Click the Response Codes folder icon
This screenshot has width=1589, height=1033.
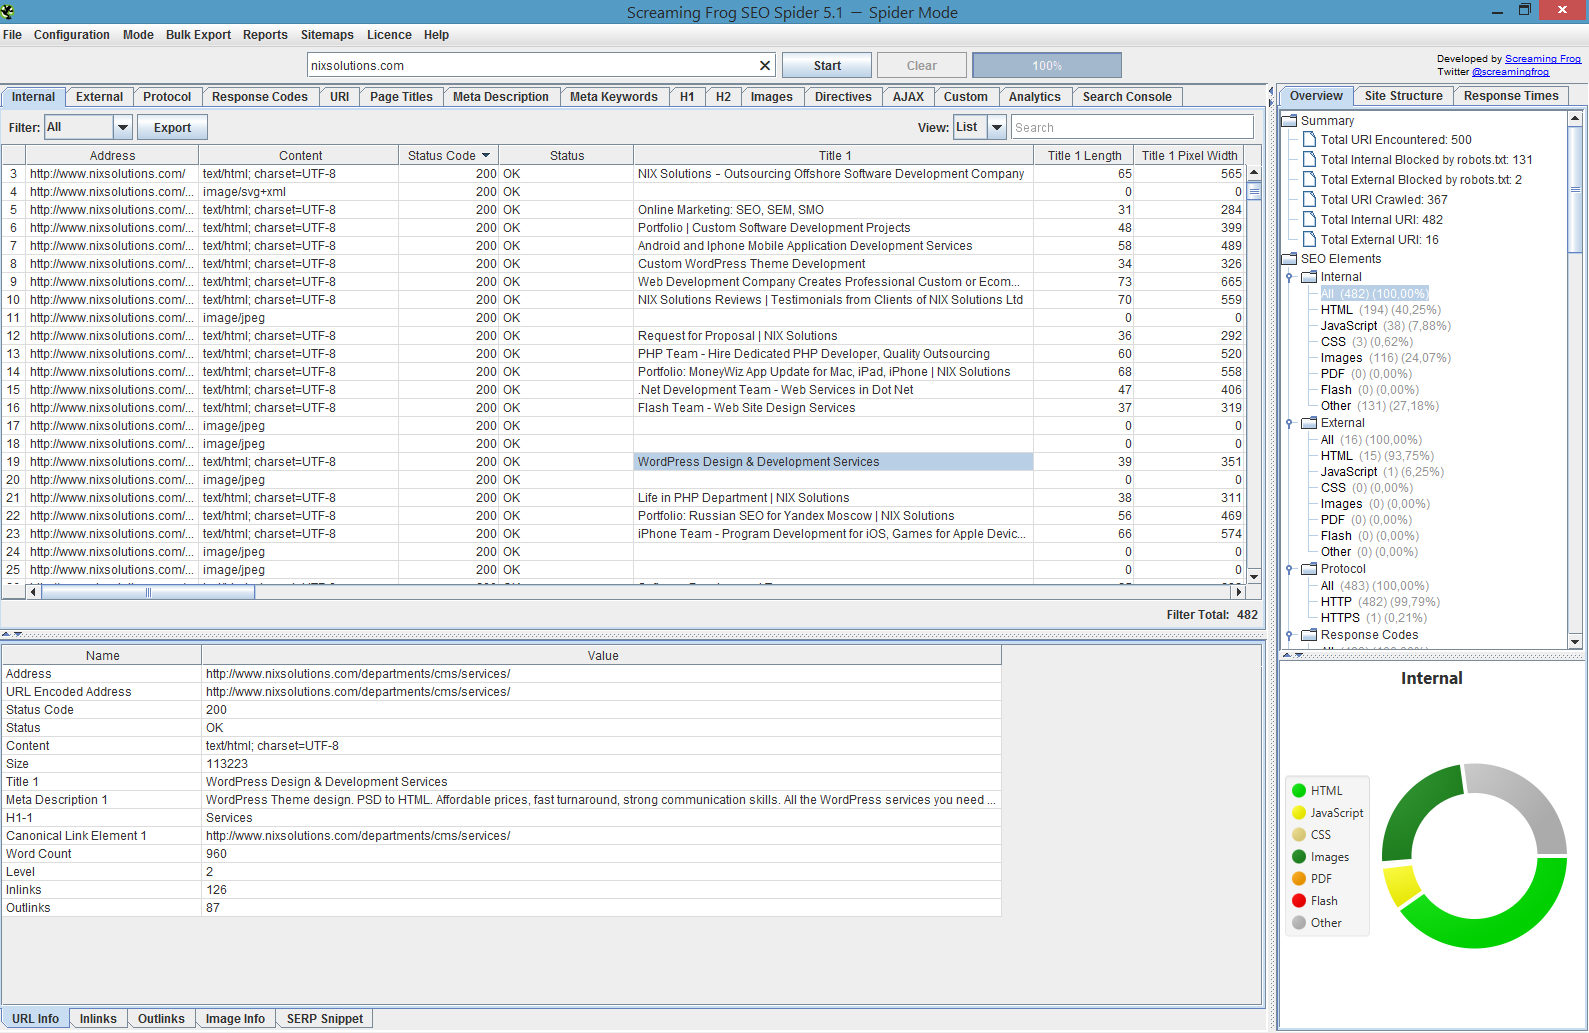click(1309, 635)
